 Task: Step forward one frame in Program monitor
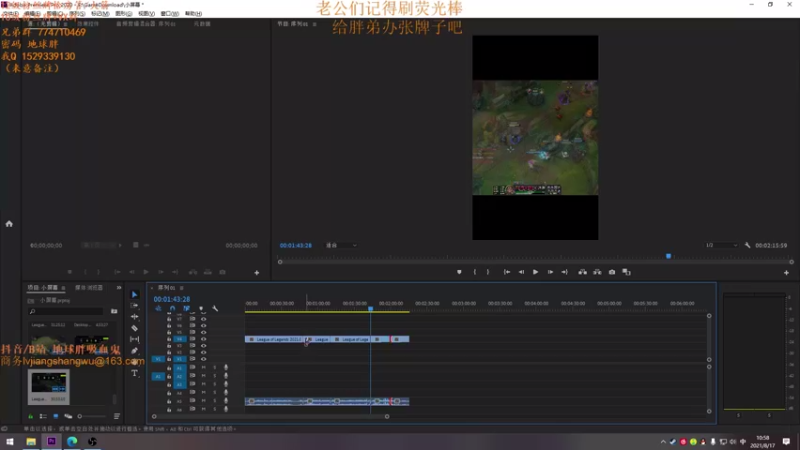550,272
